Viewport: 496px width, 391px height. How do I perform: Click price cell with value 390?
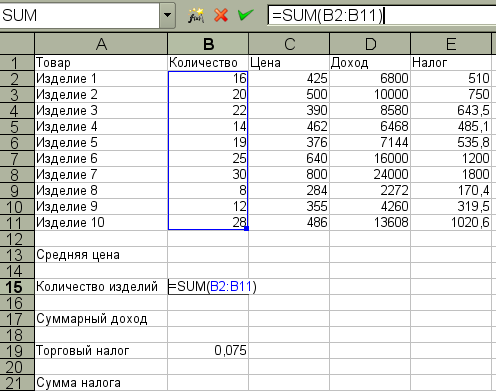tap(289, 111)
